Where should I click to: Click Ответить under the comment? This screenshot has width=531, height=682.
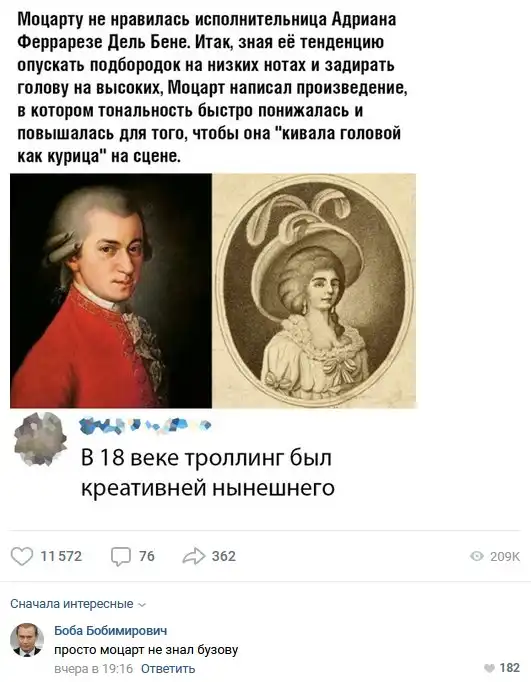click(168, 669)
